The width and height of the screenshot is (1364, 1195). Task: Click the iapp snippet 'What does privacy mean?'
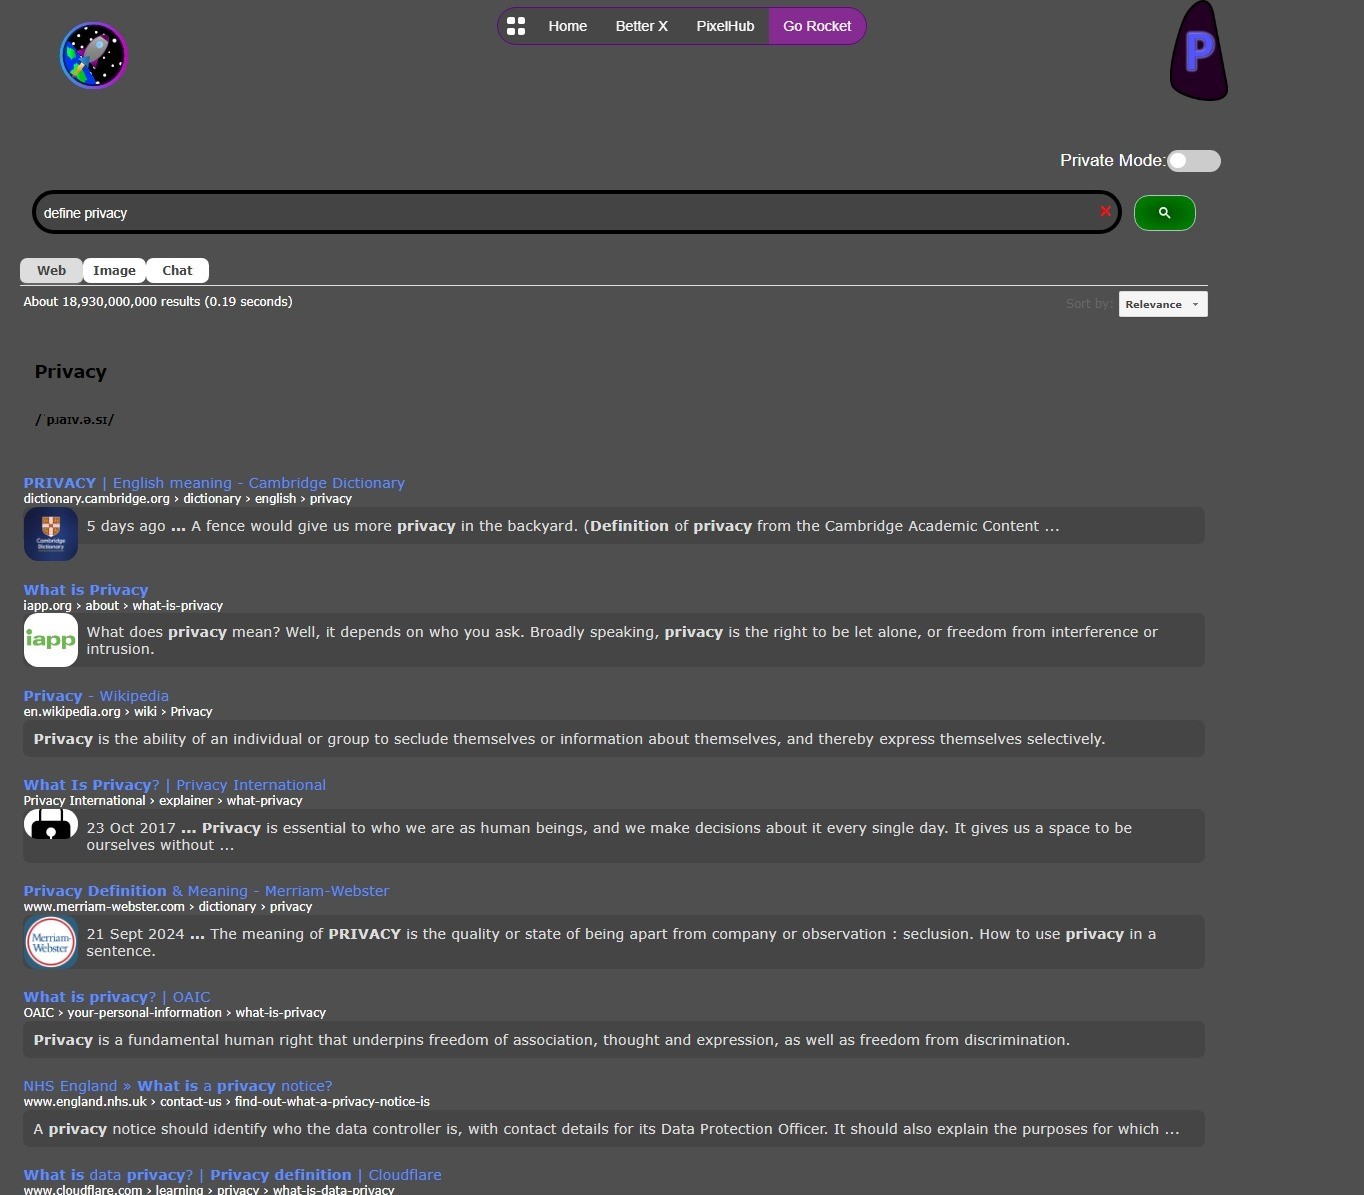pyautogui.click(x=622, y=640)
